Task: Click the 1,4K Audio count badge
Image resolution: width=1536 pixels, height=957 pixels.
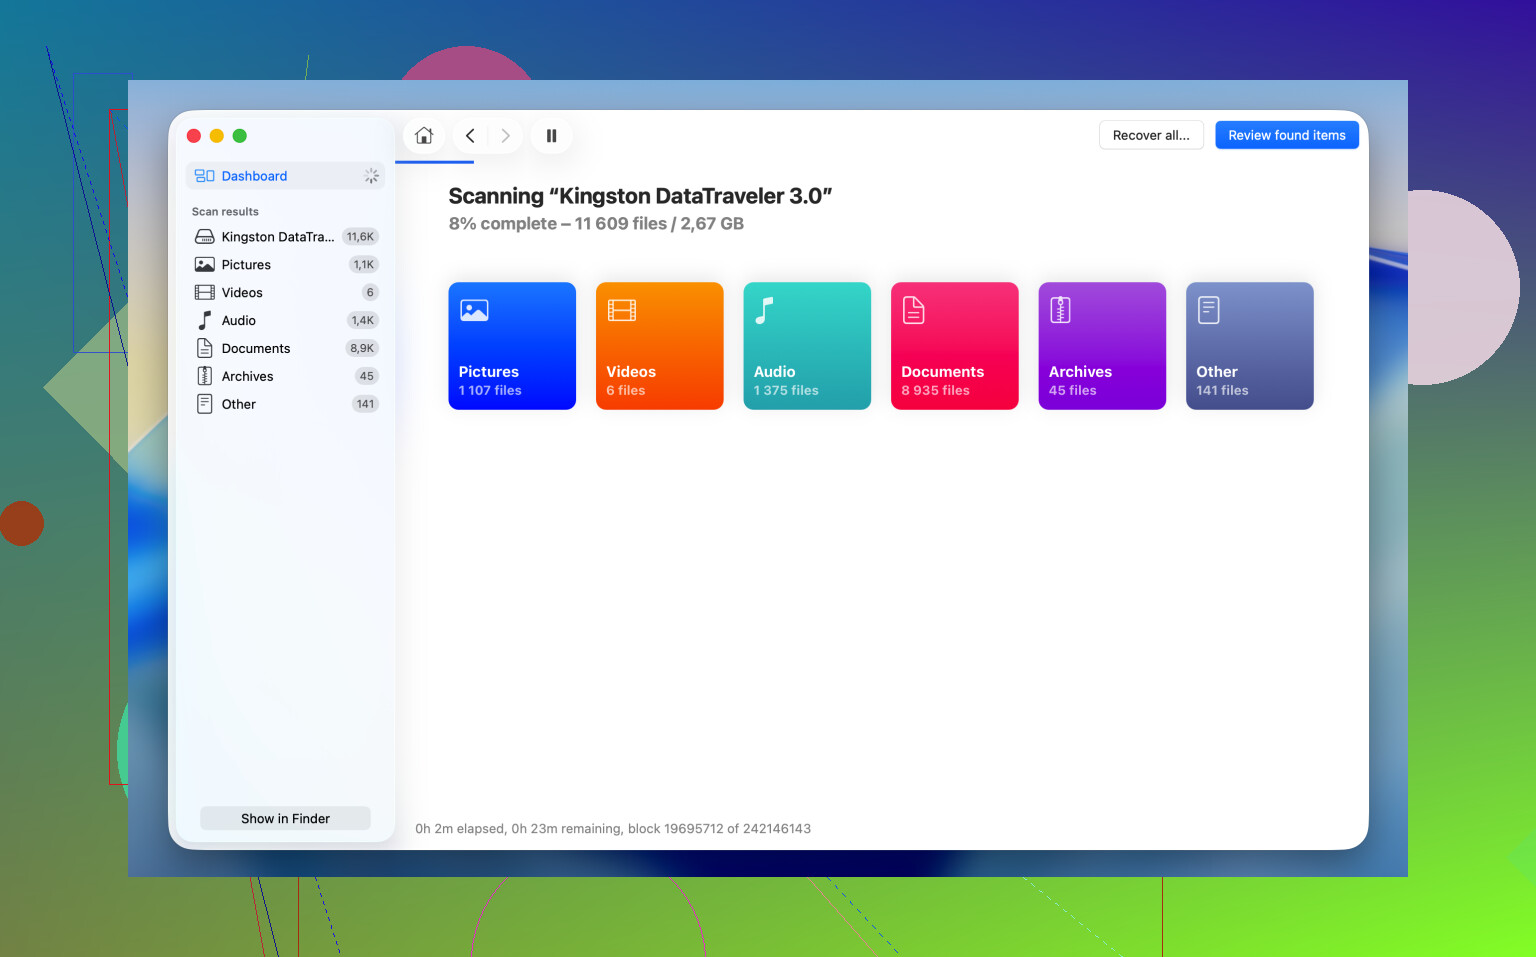Action: tap(362, 320)
